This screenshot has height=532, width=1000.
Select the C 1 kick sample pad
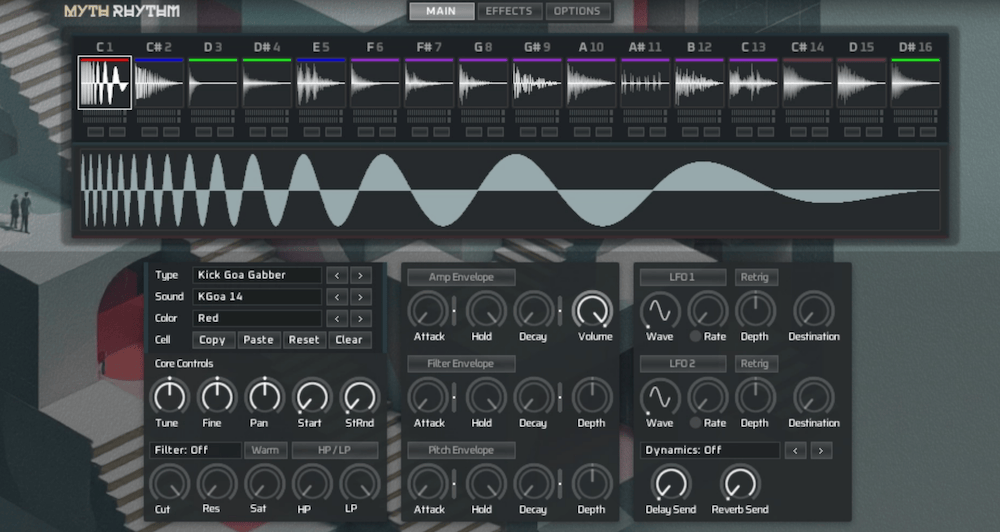105,83
